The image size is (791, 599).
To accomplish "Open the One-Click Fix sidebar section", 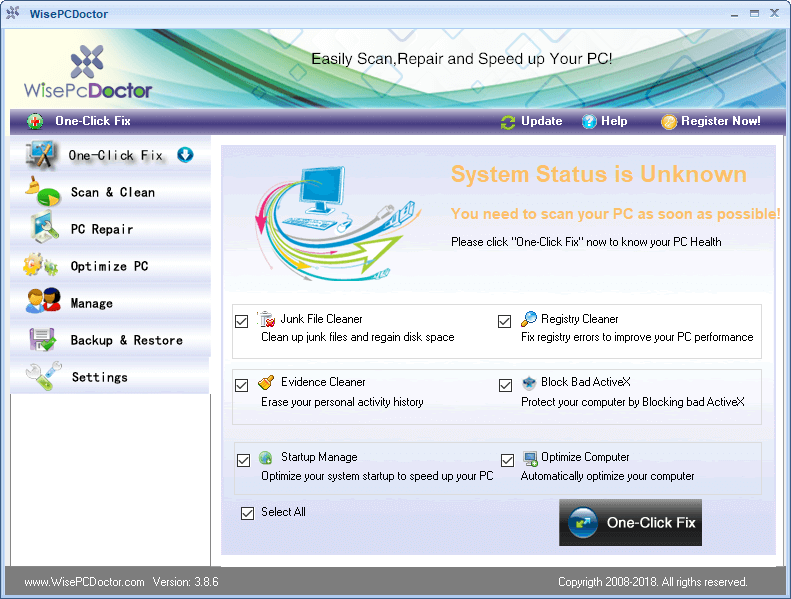I will [110, 154].
